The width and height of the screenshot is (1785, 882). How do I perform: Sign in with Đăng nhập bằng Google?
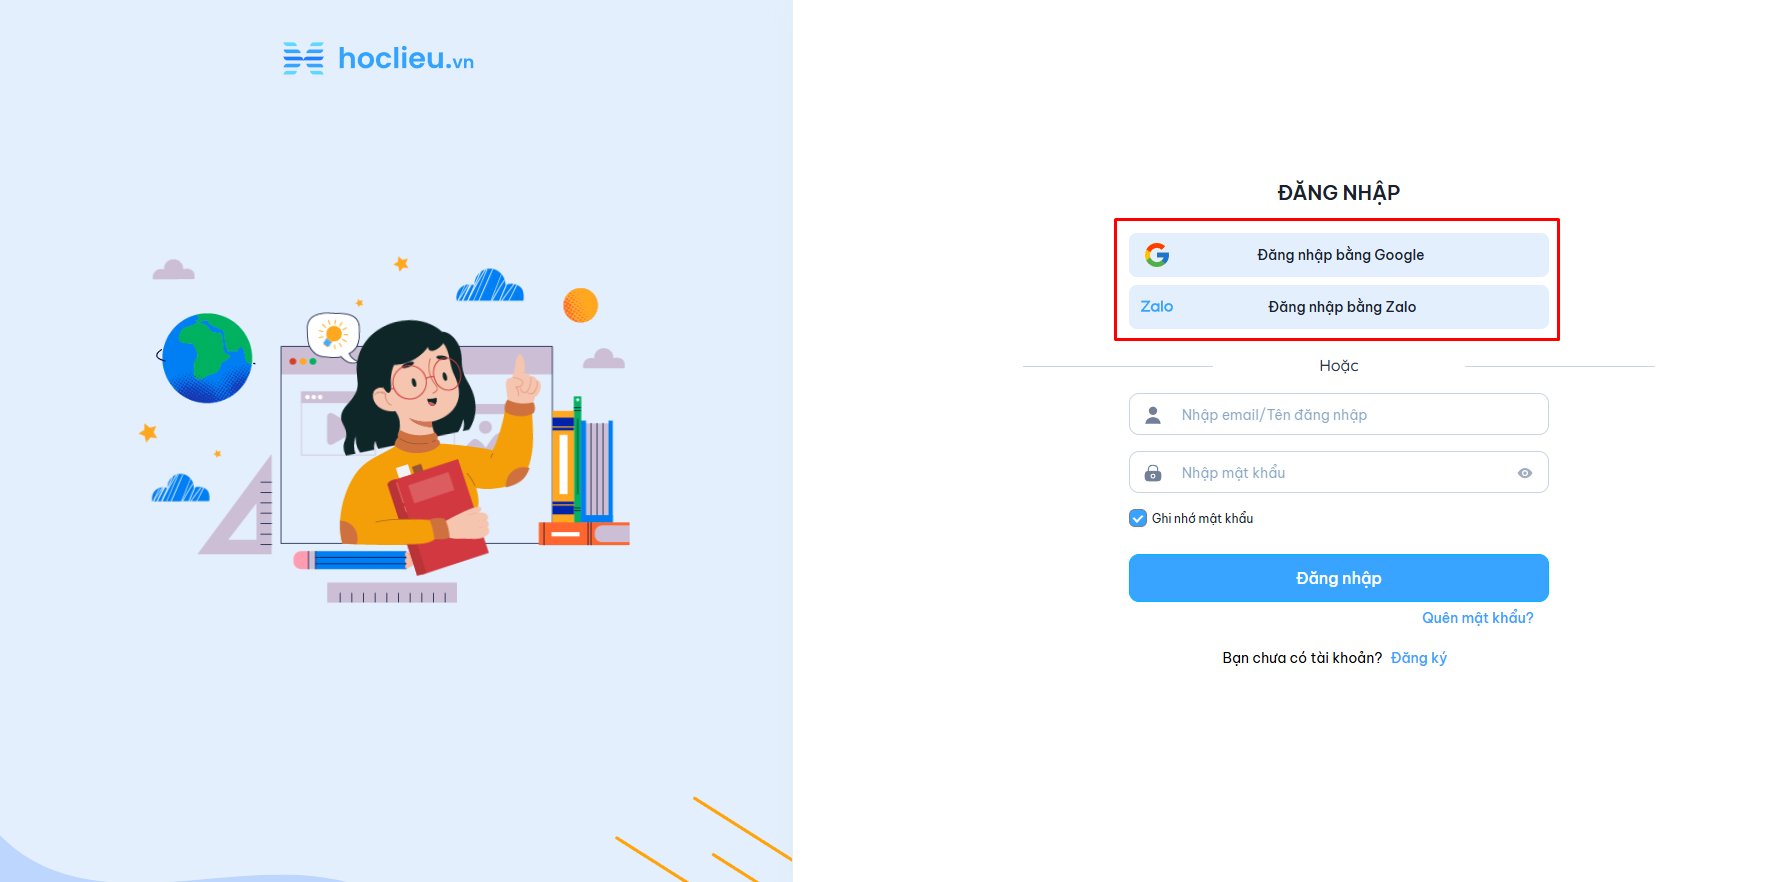(1339, 255)
